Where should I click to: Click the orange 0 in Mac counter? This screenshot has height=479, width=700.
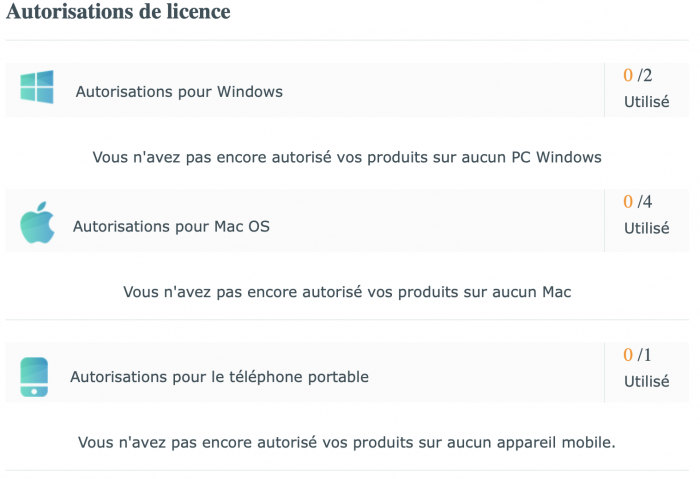628,202
